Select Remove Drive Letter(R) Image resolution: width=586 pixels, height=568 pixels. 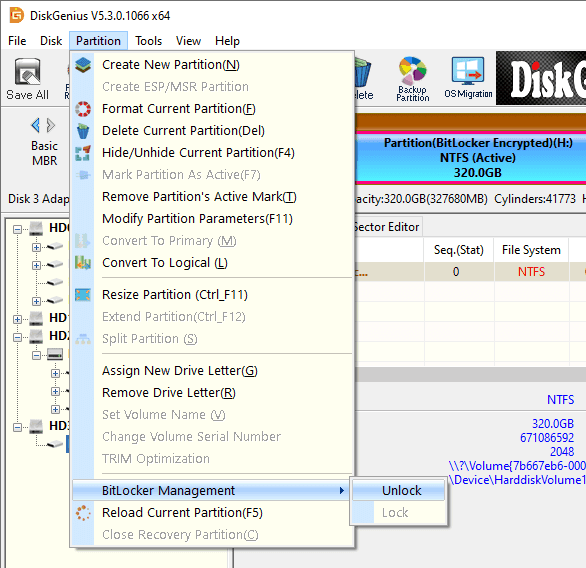[212, 393]
